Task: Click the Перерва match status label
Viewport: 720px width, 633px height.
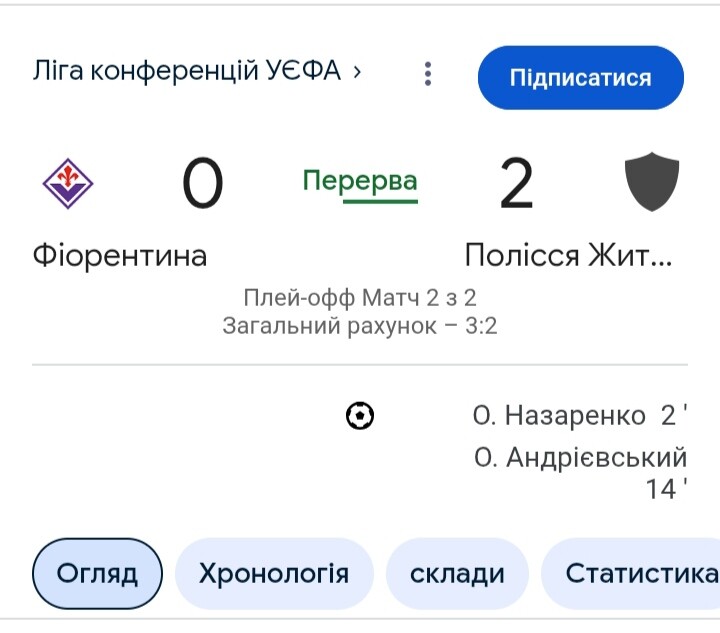Action: click(x=360, y=183)
